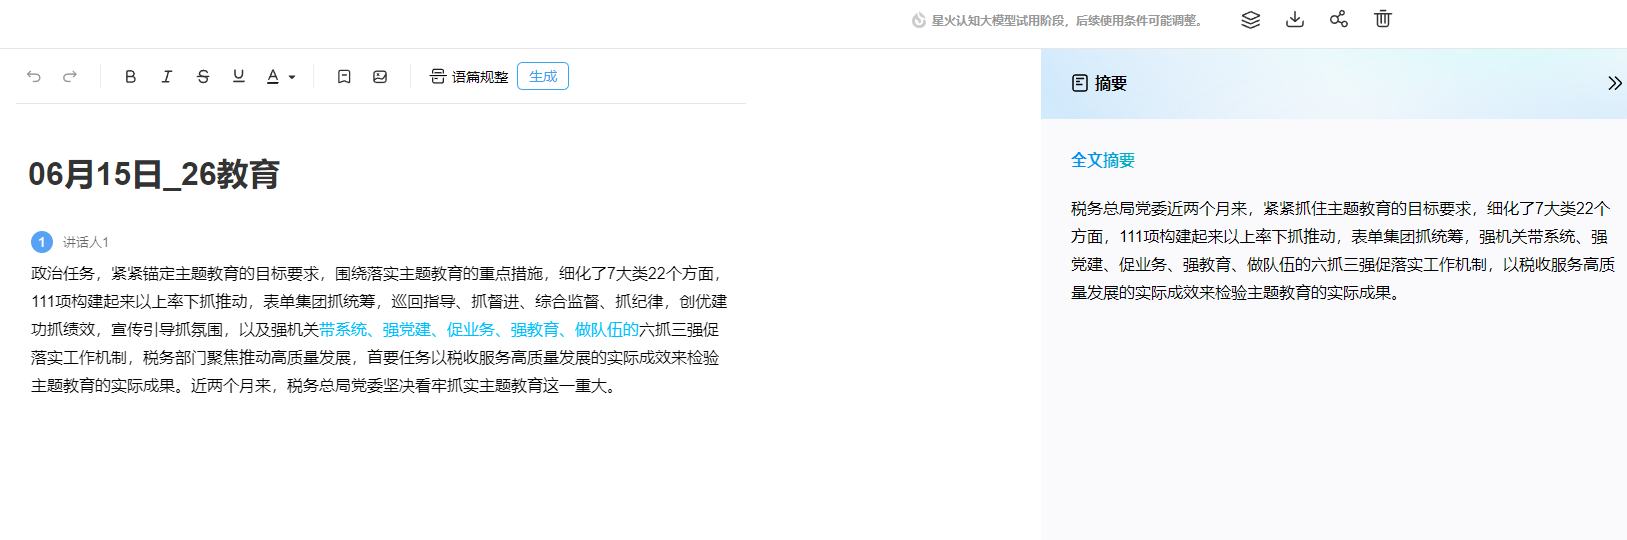Click the document title 06月15日_26教育
Viewport: 1627px width, 540px height.
click(154, 174)
